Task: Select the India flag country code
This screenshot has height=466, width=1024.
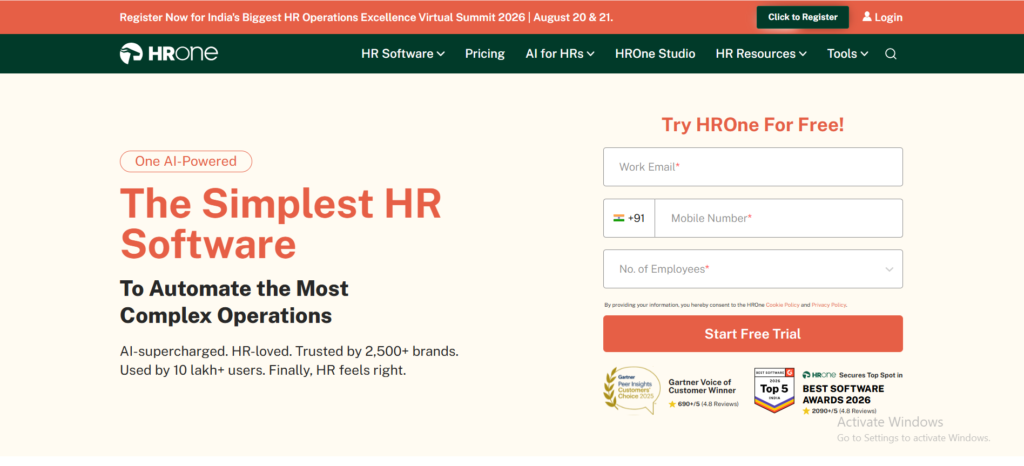Action: click(629, 218)
